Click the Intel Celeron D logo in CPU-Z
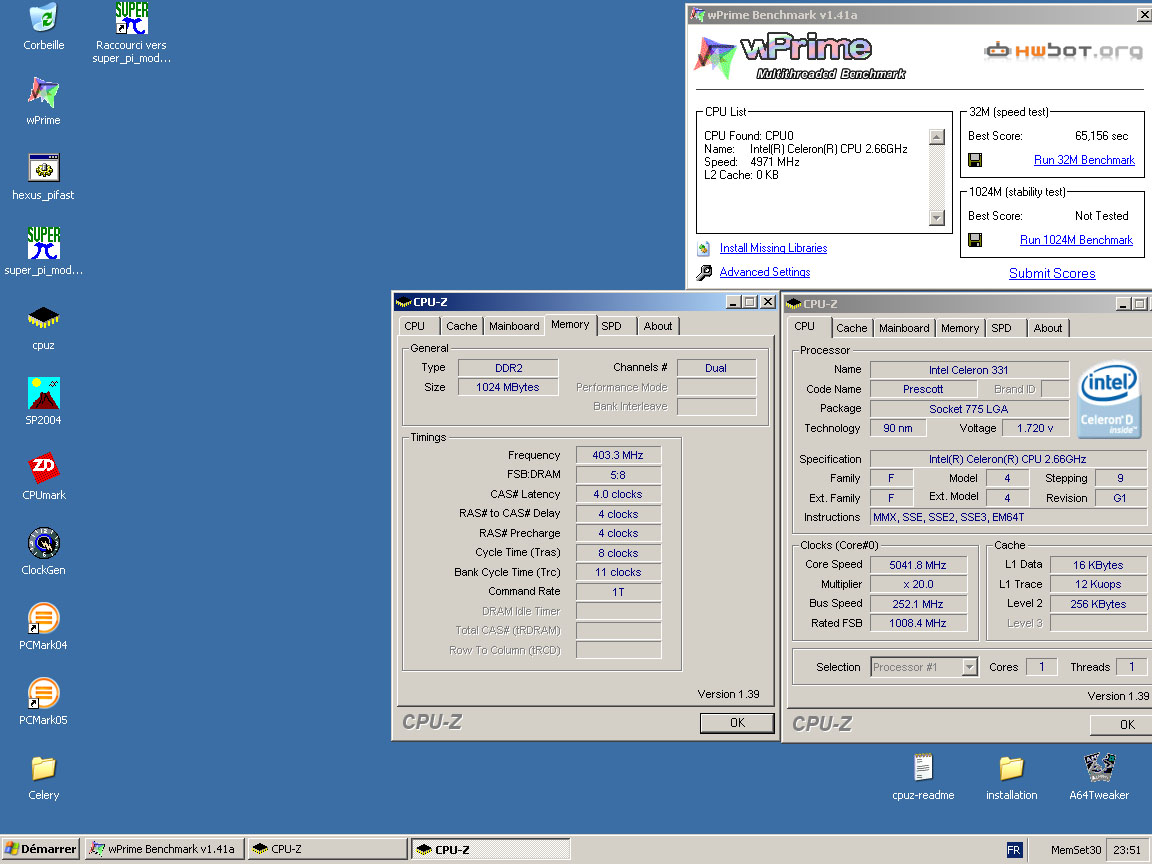The image size is (1152, 864). [x=1109, y=400]
